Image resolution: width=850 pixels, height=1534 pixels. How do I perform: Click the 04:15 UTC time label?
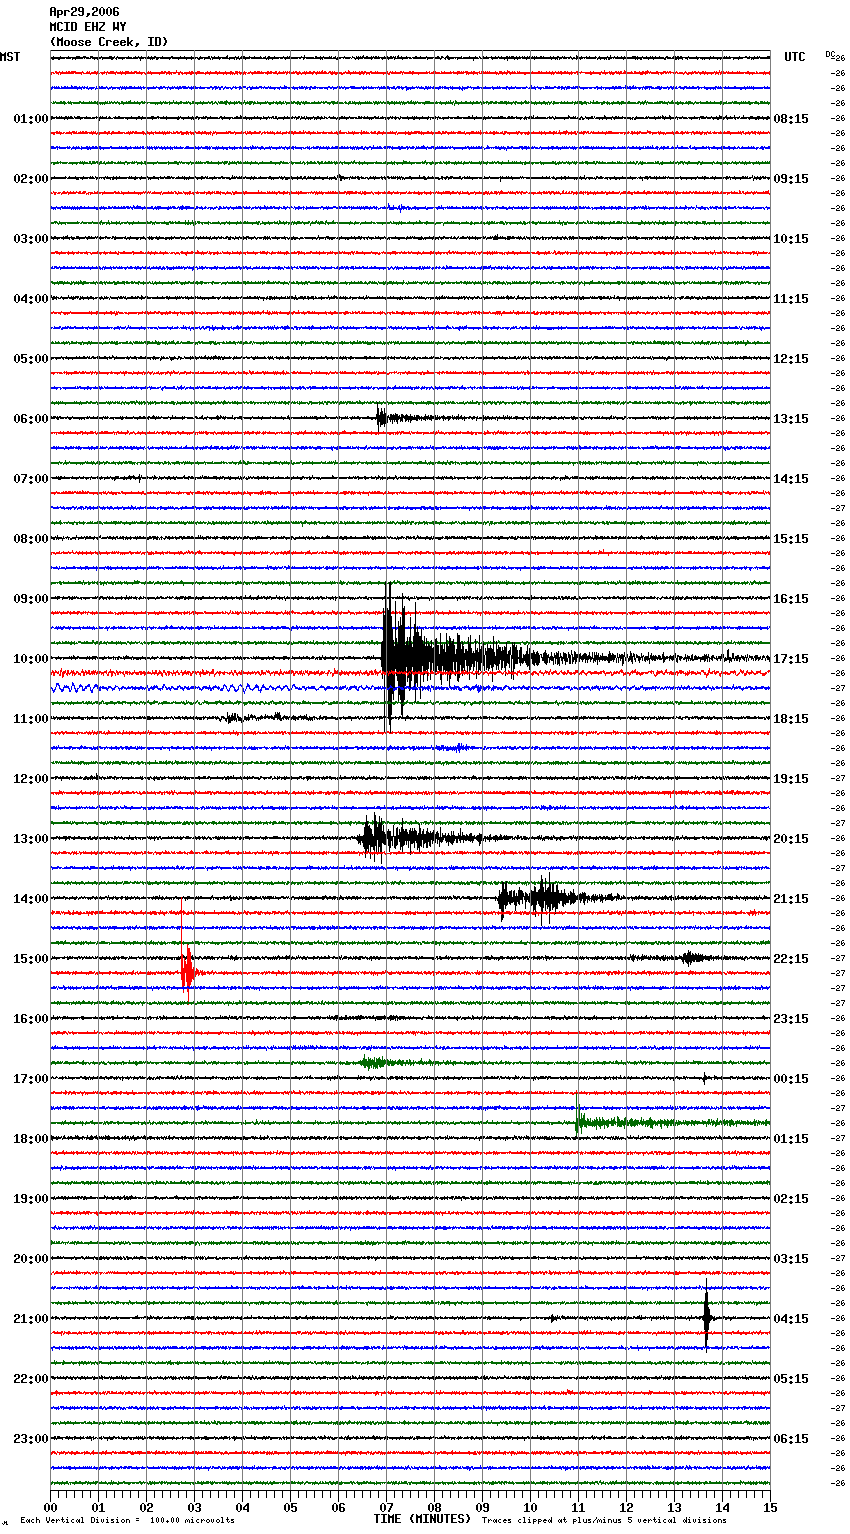point(791,1319)
